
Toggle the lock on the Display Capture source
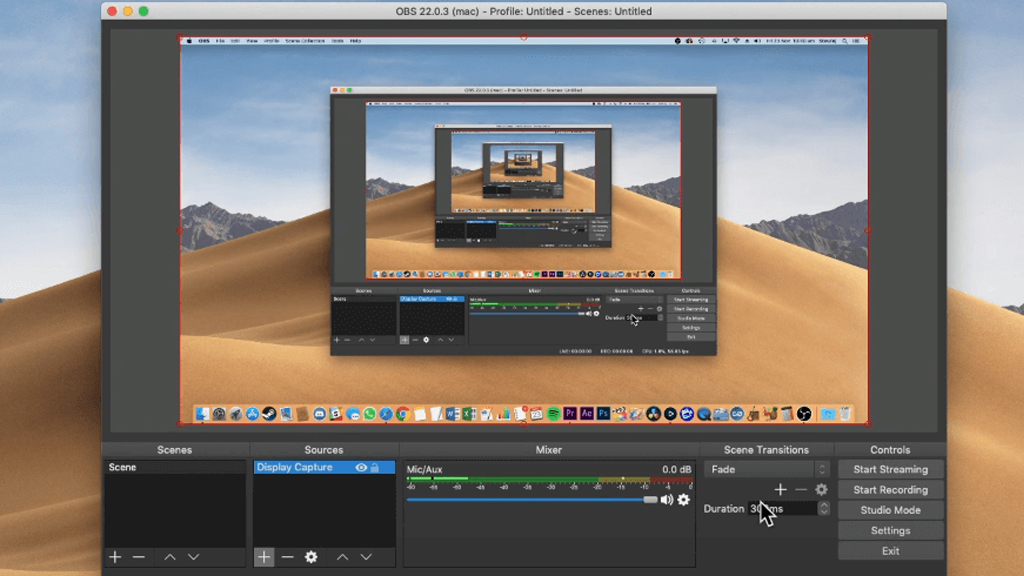[x=375, y=468]
